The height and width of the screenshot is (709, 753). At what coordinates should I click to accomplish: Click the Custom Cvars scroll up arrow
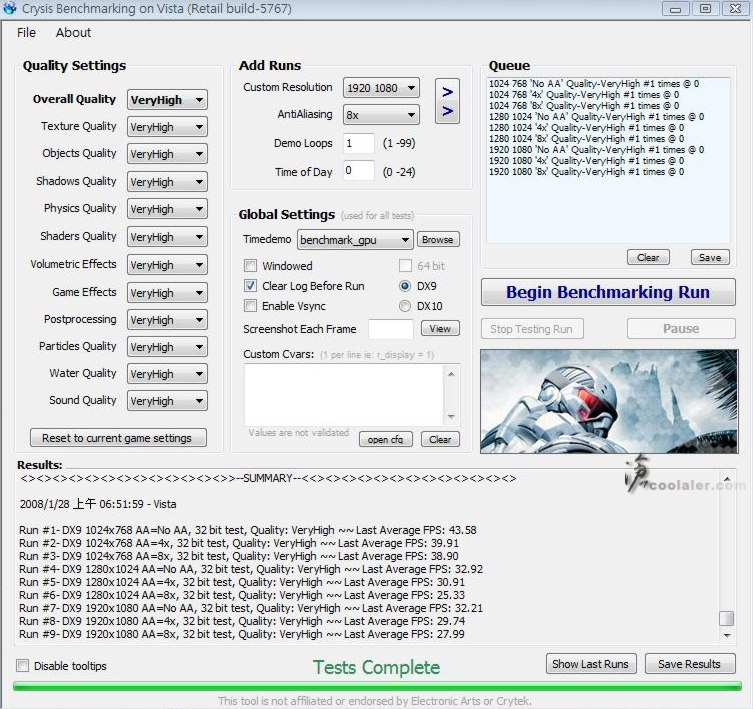click(x=451, y=374)
